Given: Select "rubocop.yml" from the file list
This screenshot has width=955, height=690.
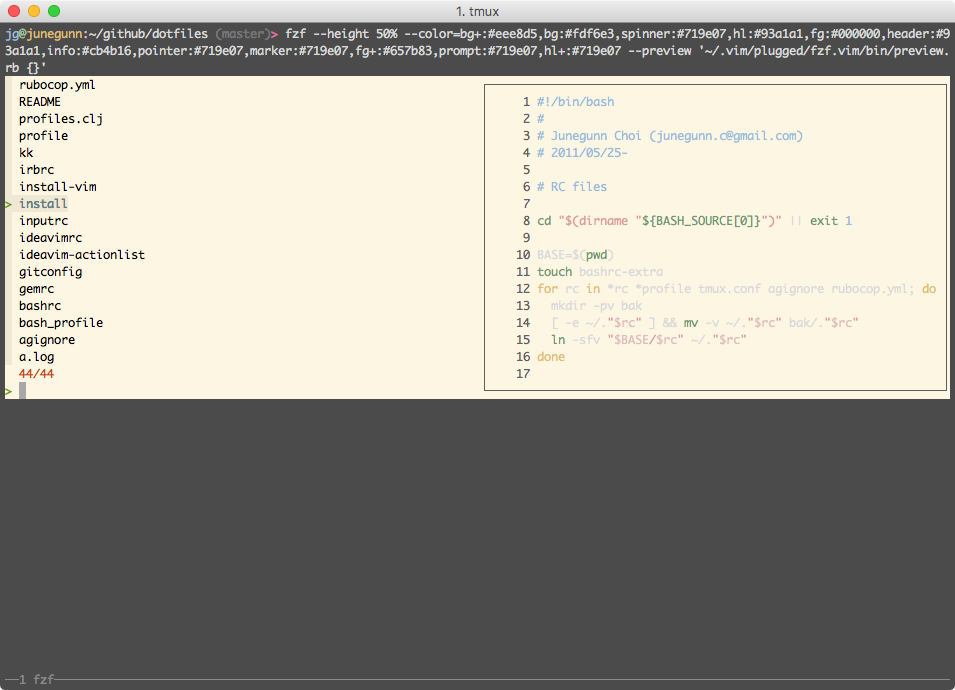Looking at the screenshot, I should 56,84.
